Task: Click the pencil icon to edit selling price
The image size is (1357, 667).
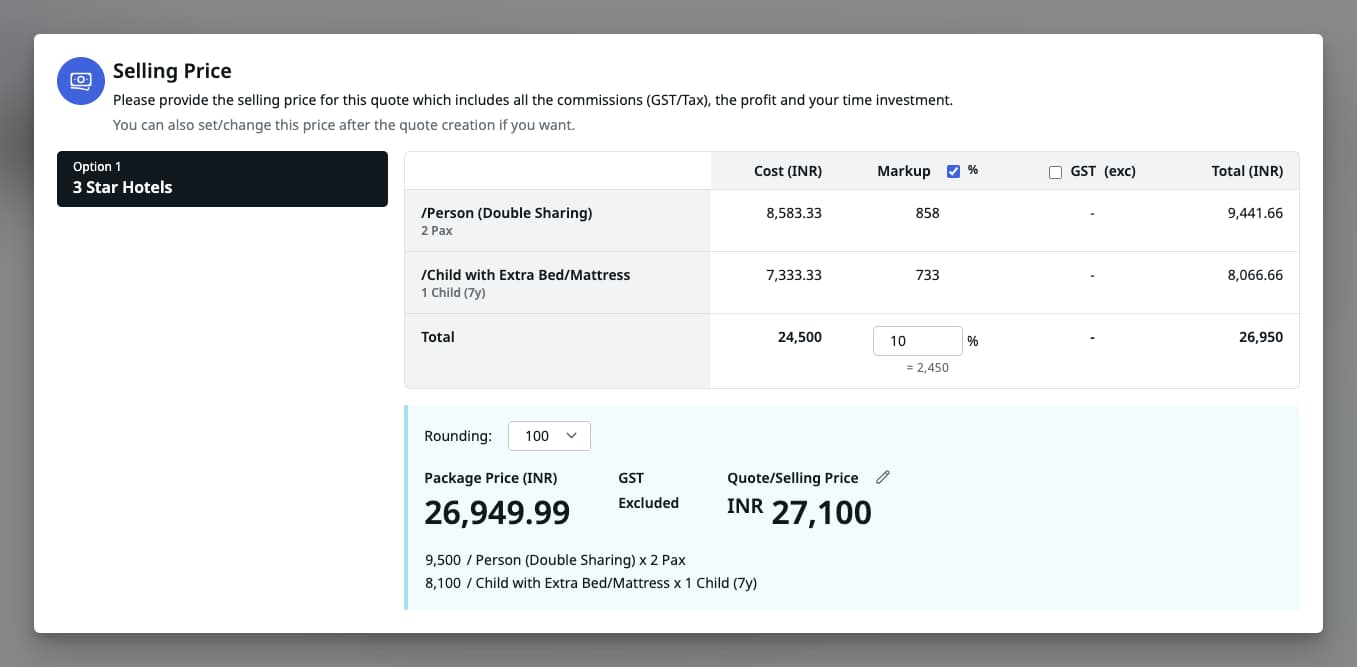Action: click(x=882, y=477)
